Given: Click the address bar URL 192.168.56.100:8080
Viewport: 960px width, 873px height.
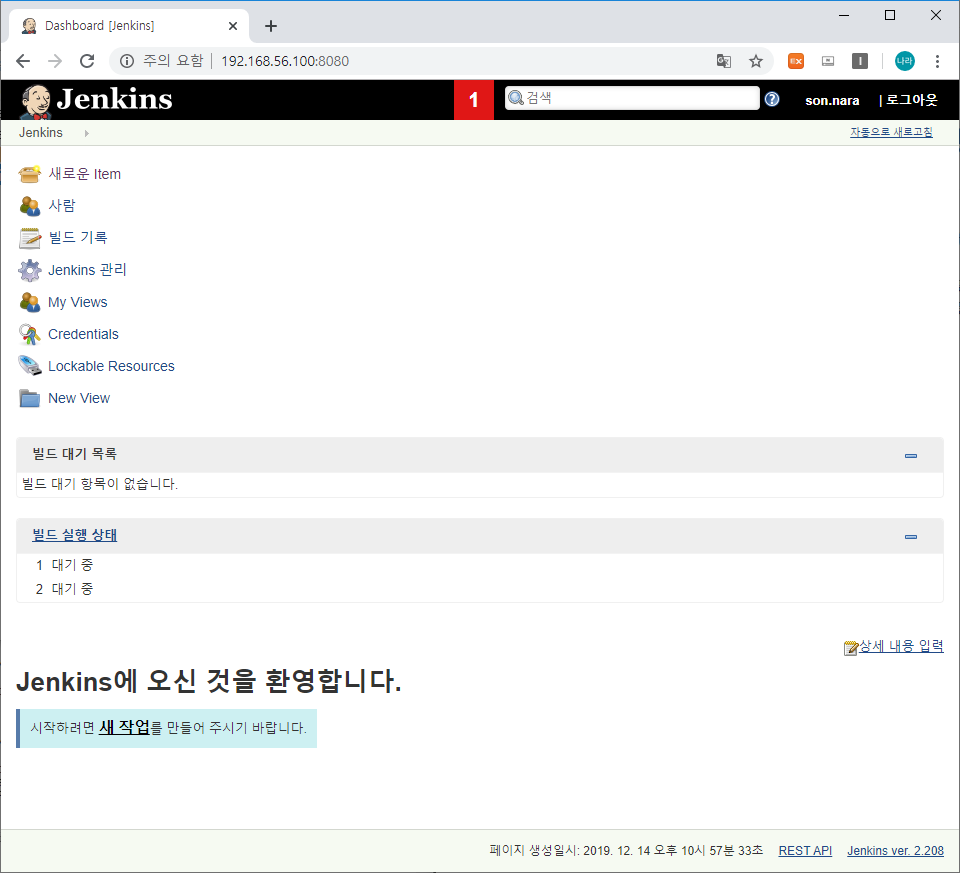Looking at the screenshot, I should click(285, 61).
